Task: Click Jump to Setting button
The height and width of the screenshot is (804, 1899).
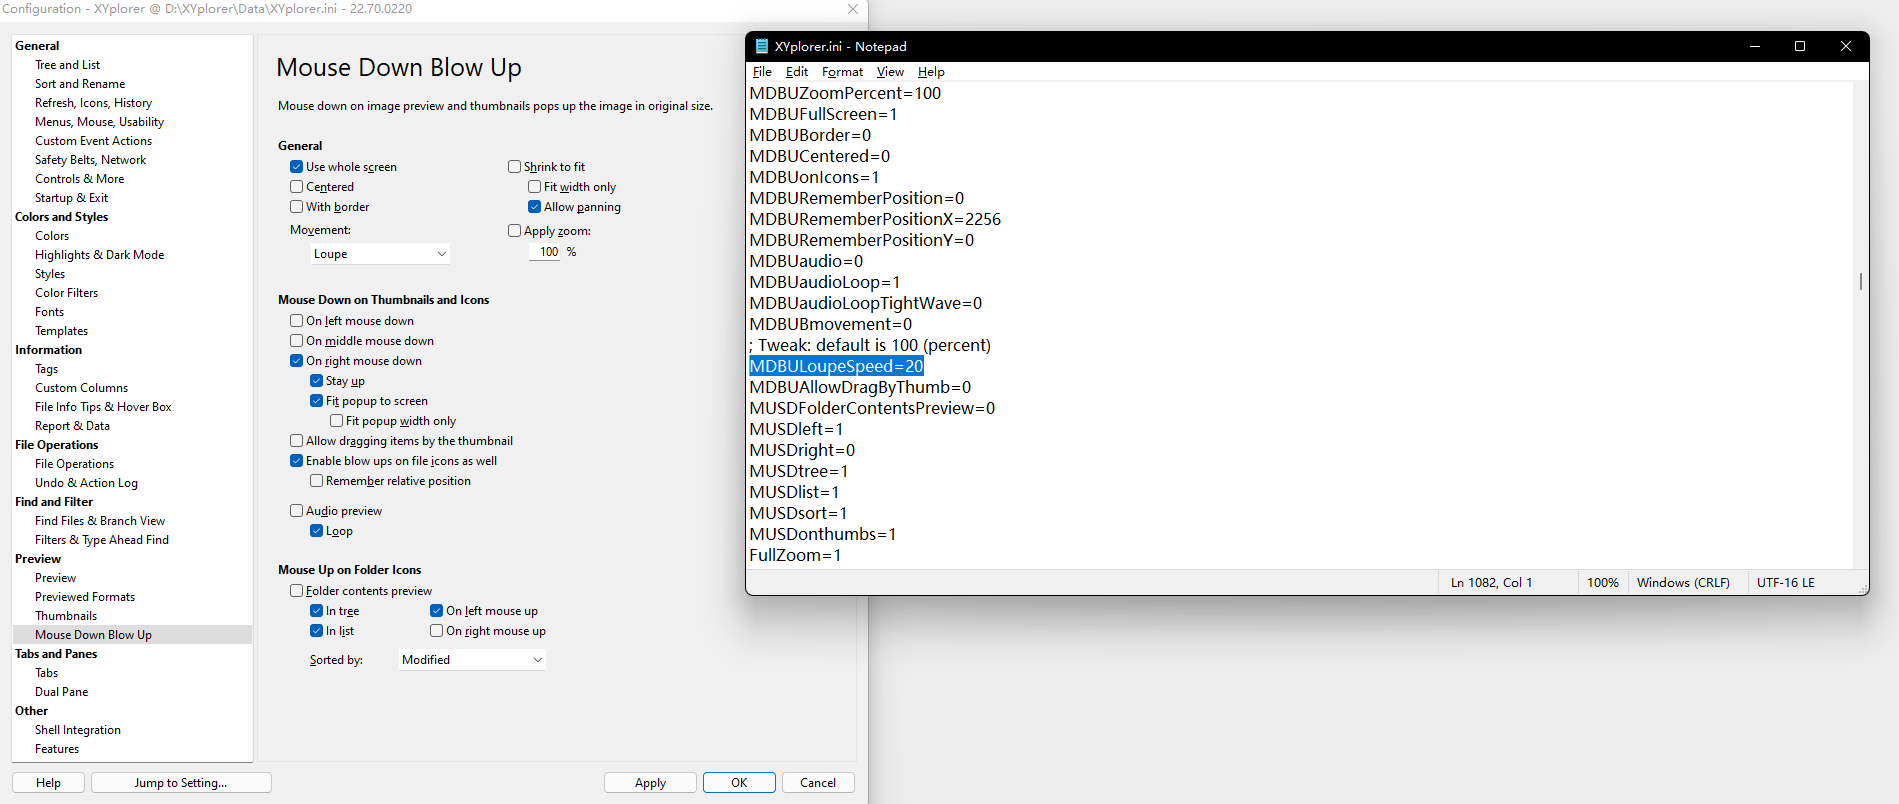Action: pos(181,783)
